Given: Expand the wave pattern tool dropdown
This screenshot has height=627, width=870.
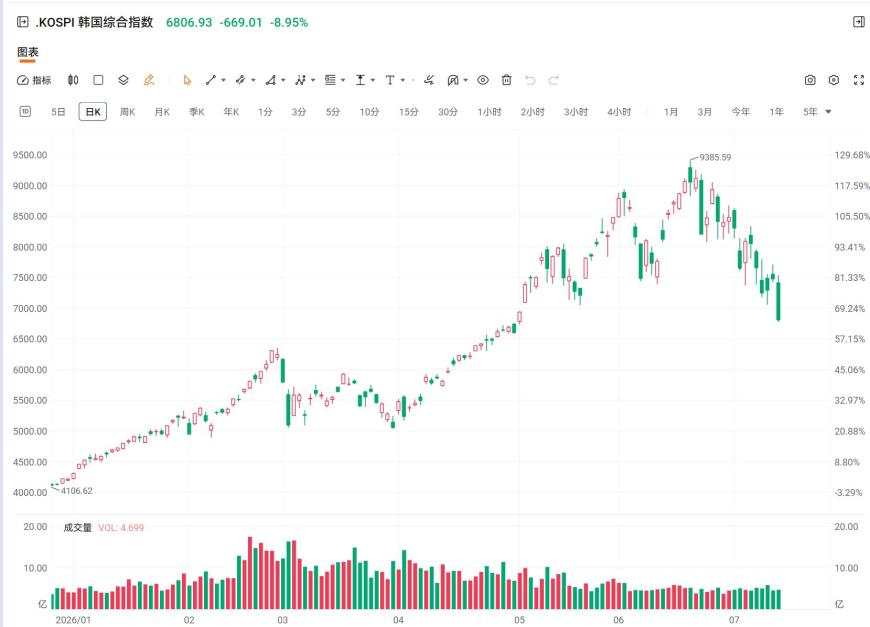Looking at the screenshot, I should pyautogui.click(x=313, y=80).
